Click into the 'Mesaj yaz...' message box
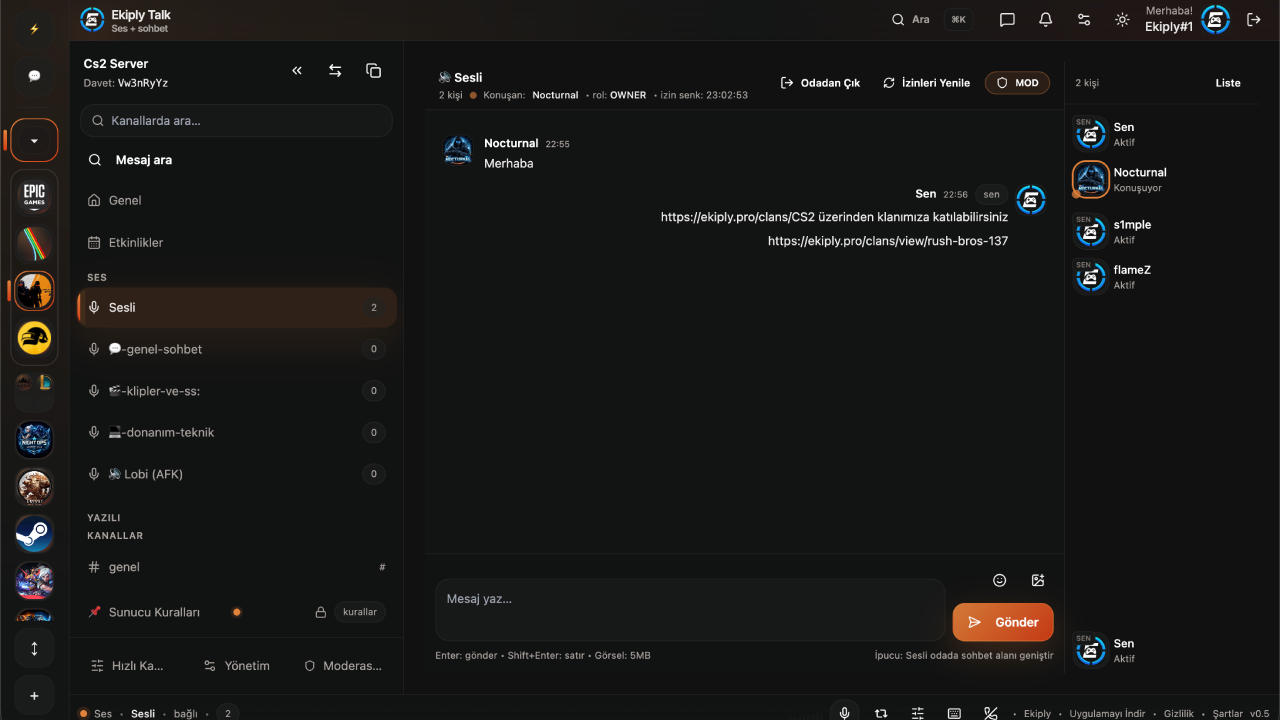1280x720 pixels. pyautogui.click(x=690, y=609)
